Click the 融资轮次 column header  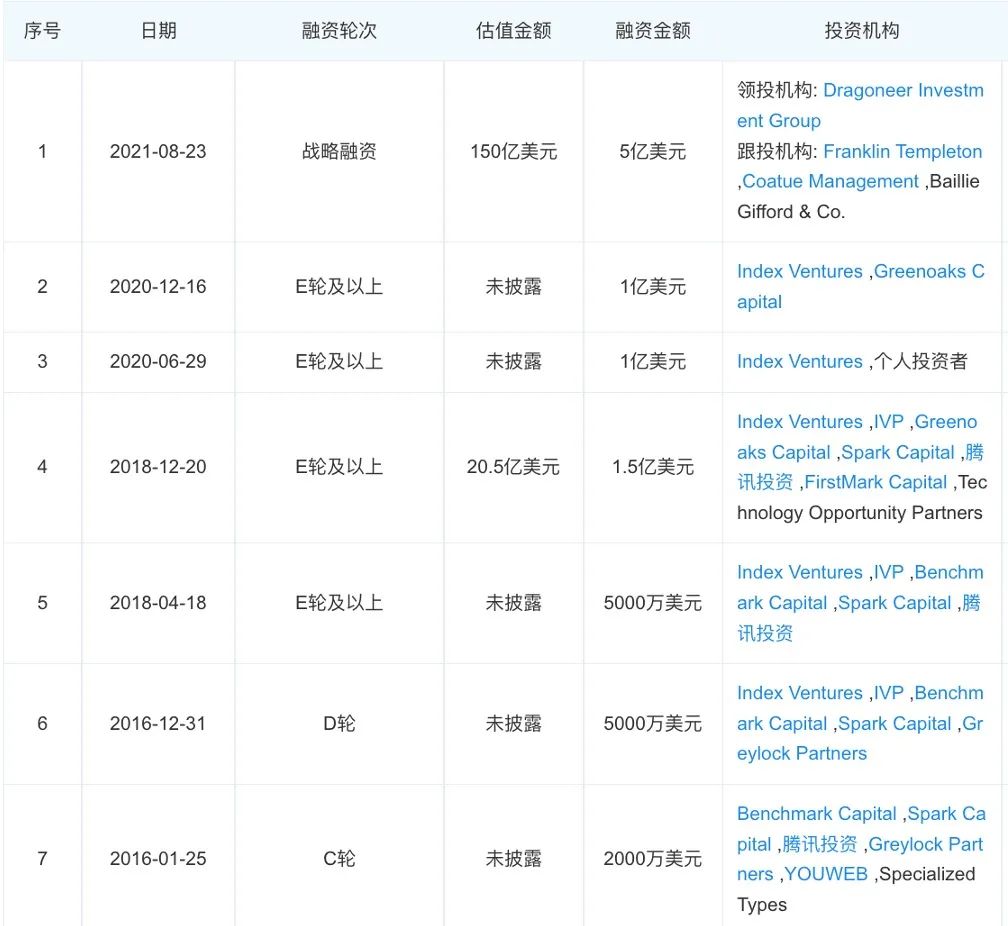click(339, 31)
